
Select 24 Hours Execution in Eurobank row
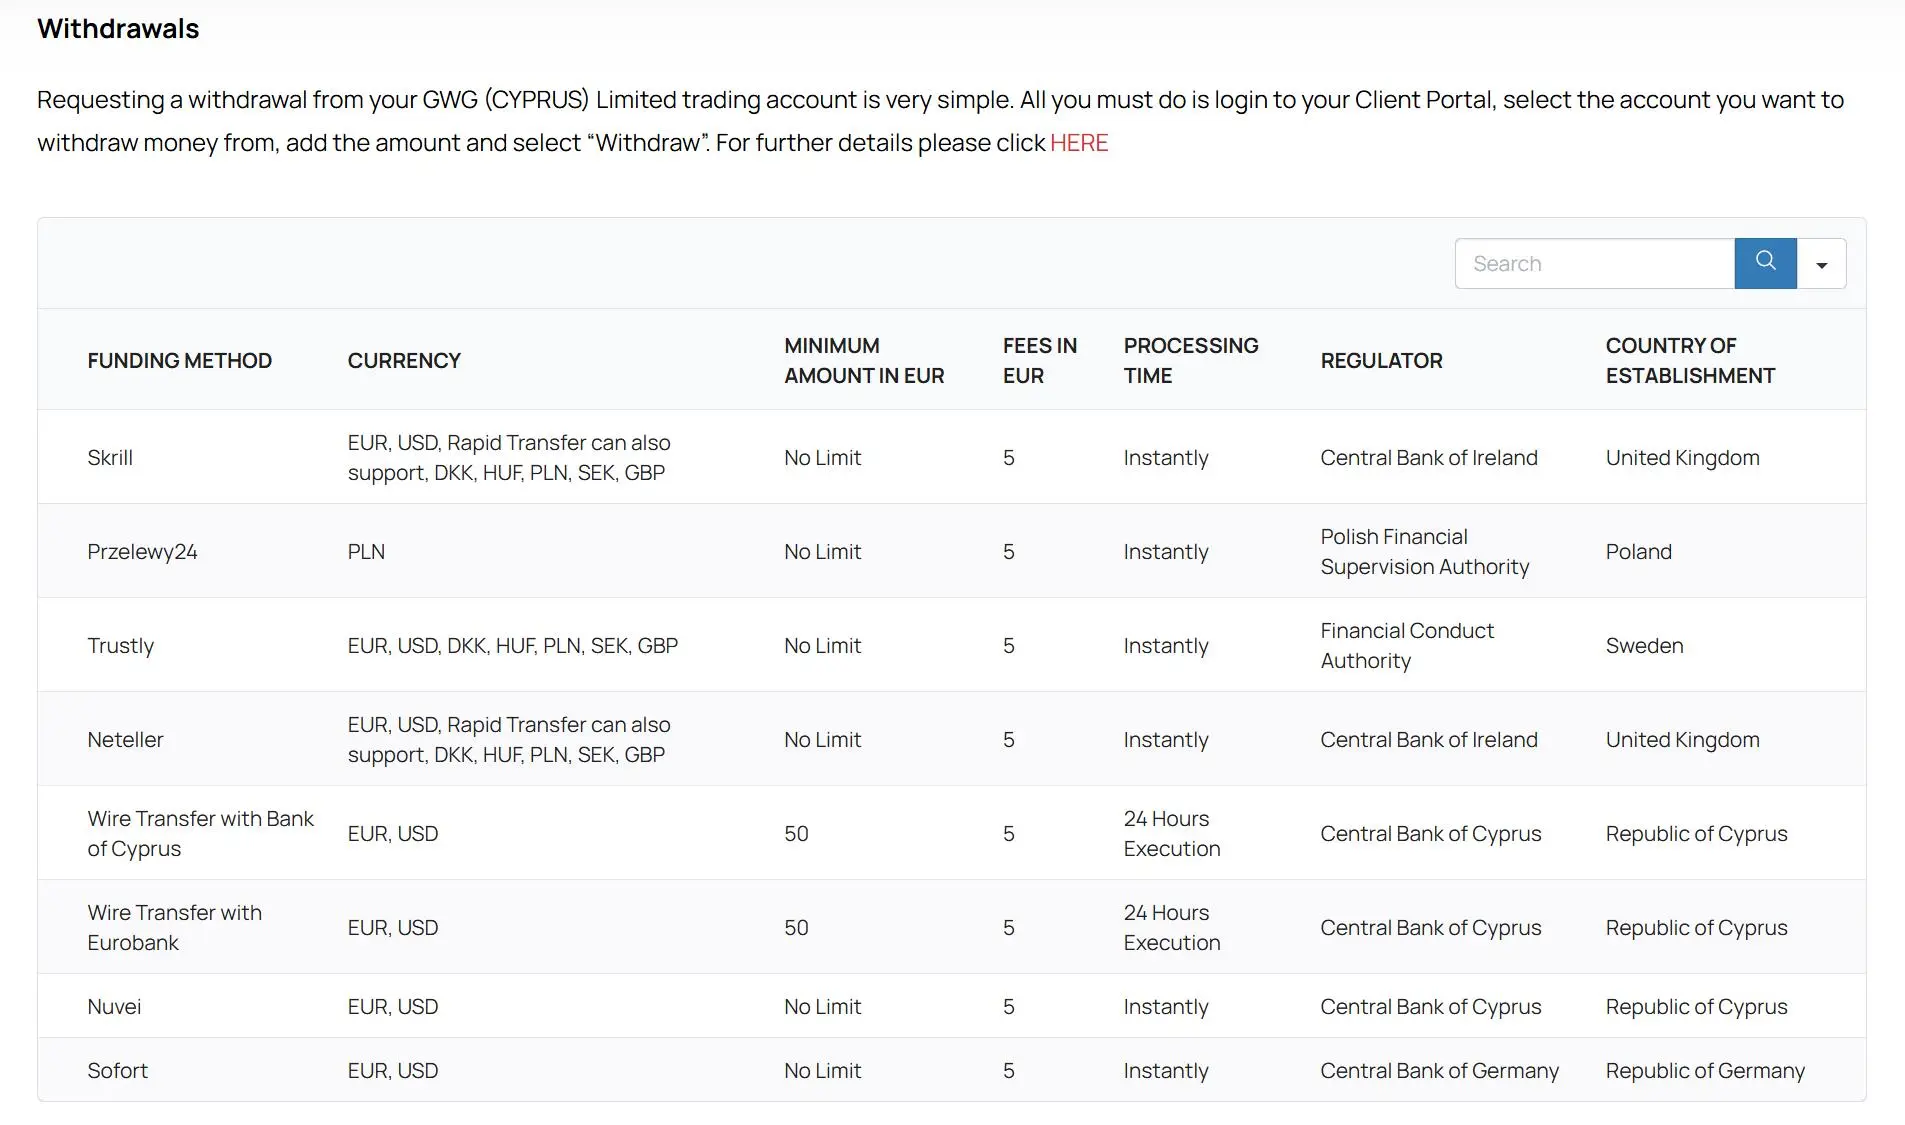point(1172,927)
